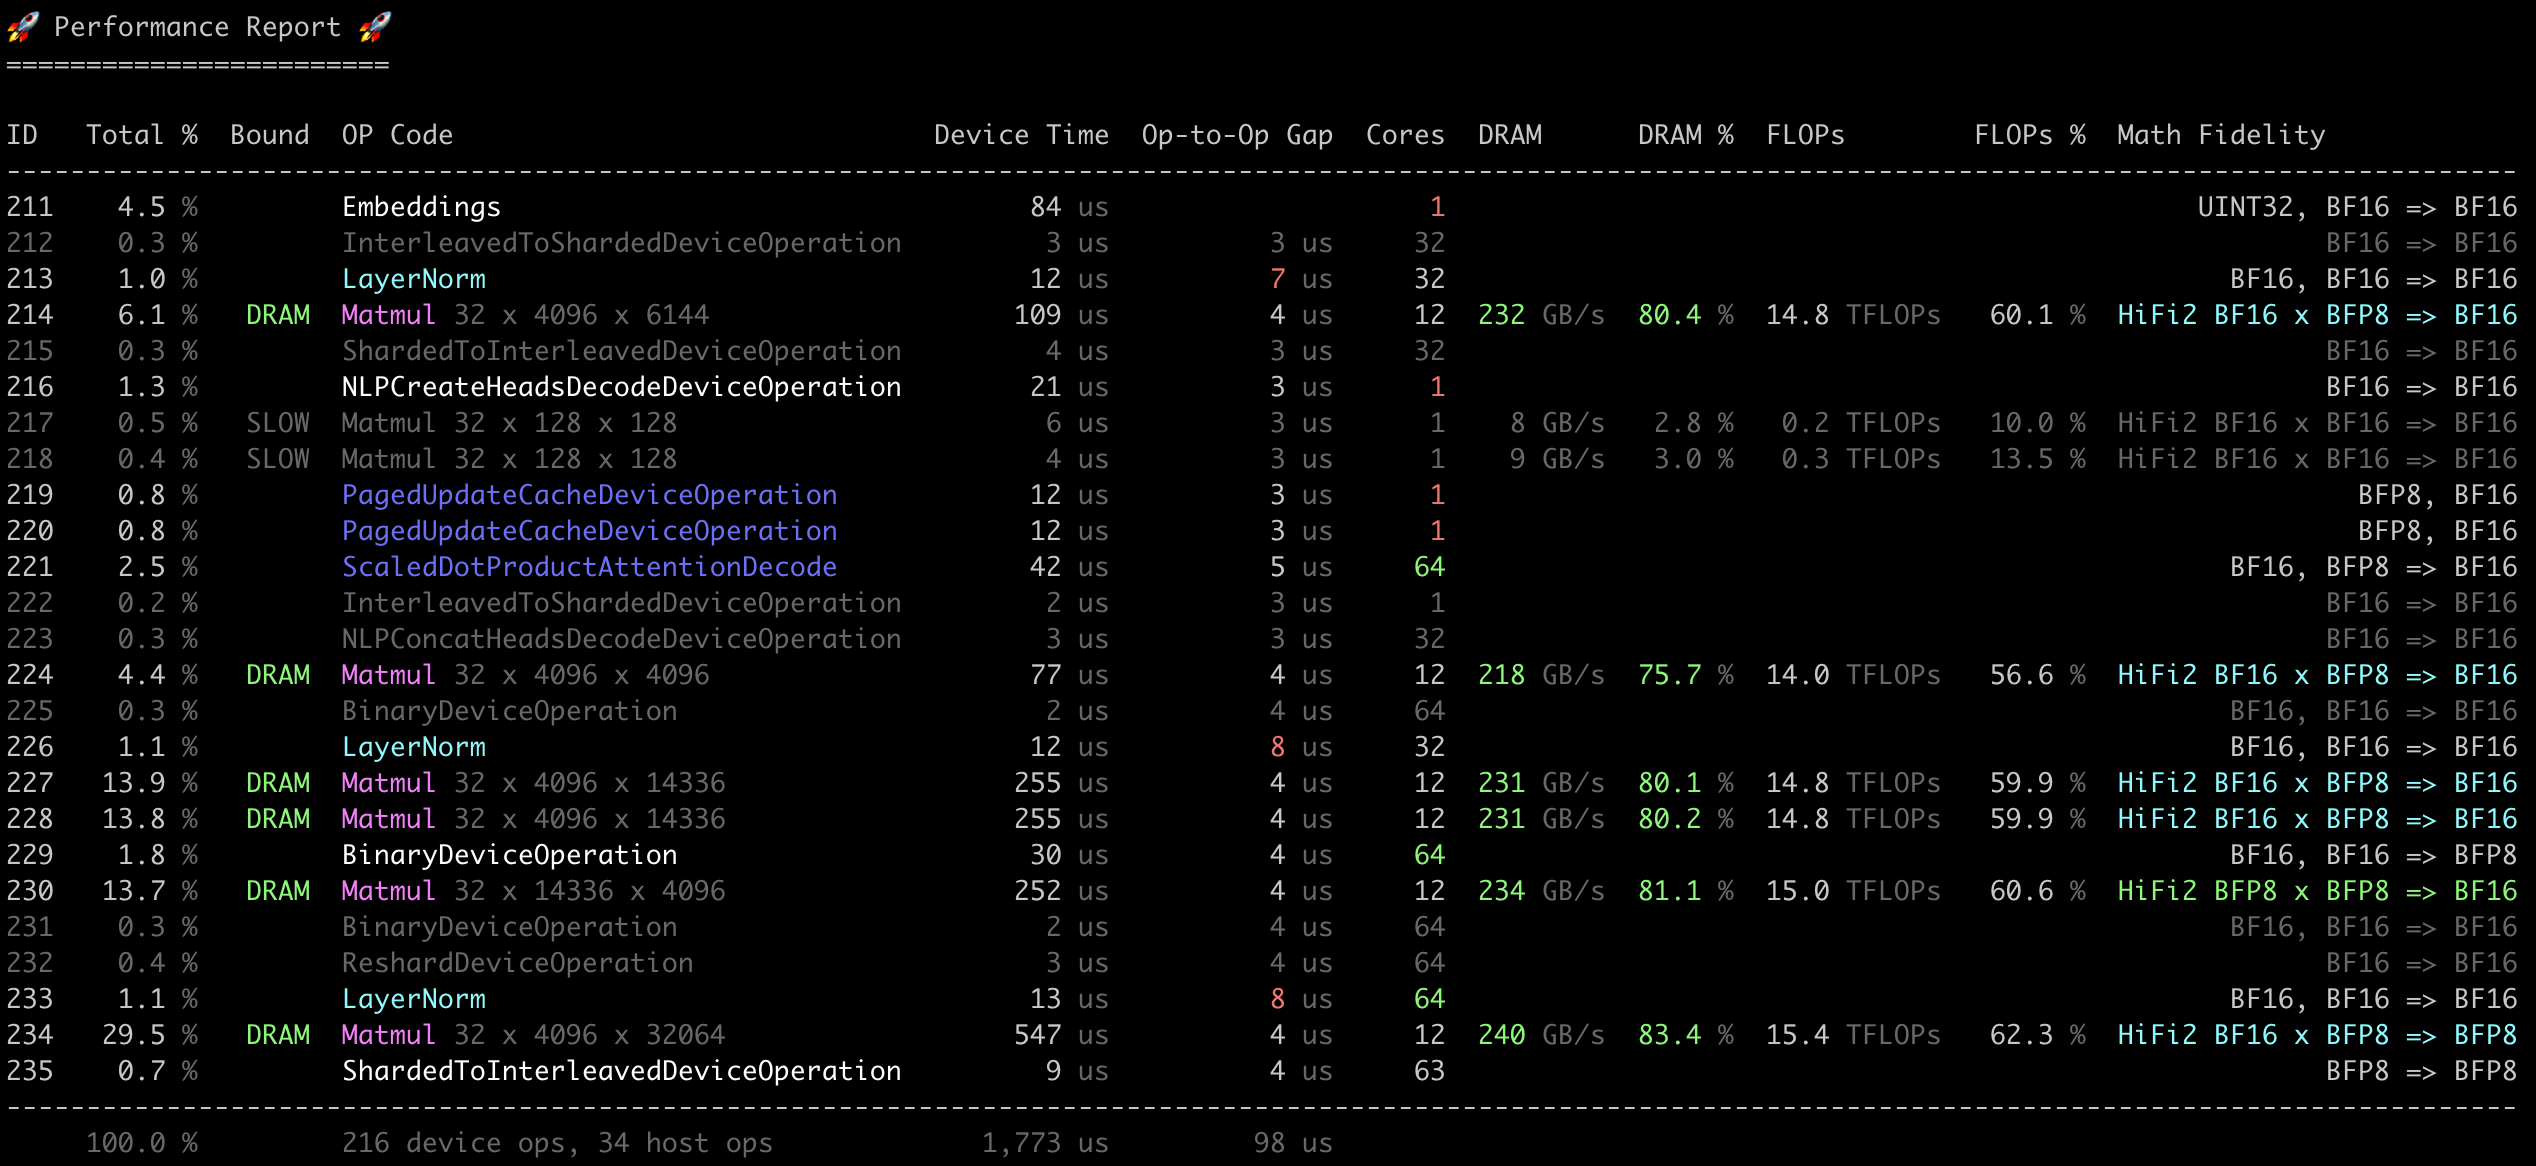The image size is (2536, 1166).
Task: Click 'BinaryDeviceOperation' in row 229
Action: click(509, 855)
